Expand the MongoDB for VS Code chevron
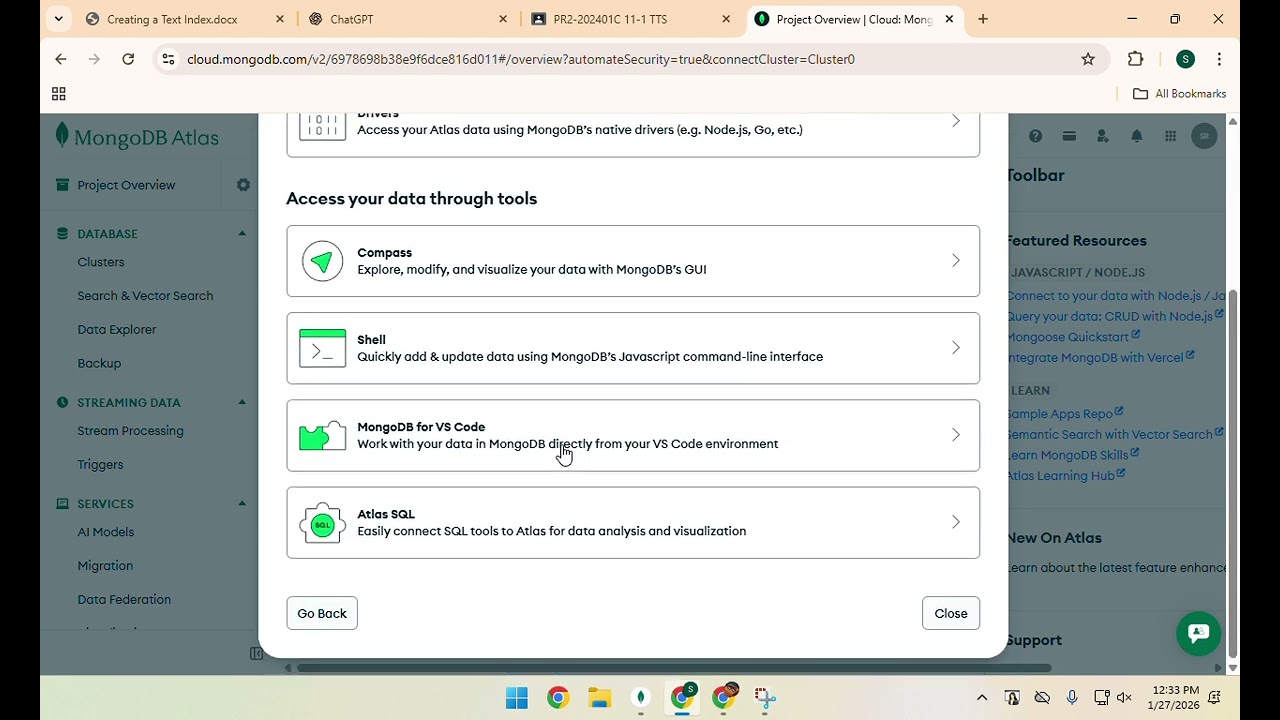Image resolution: width=1280 pixels, height=720 pixels. [x=956, y=435]
